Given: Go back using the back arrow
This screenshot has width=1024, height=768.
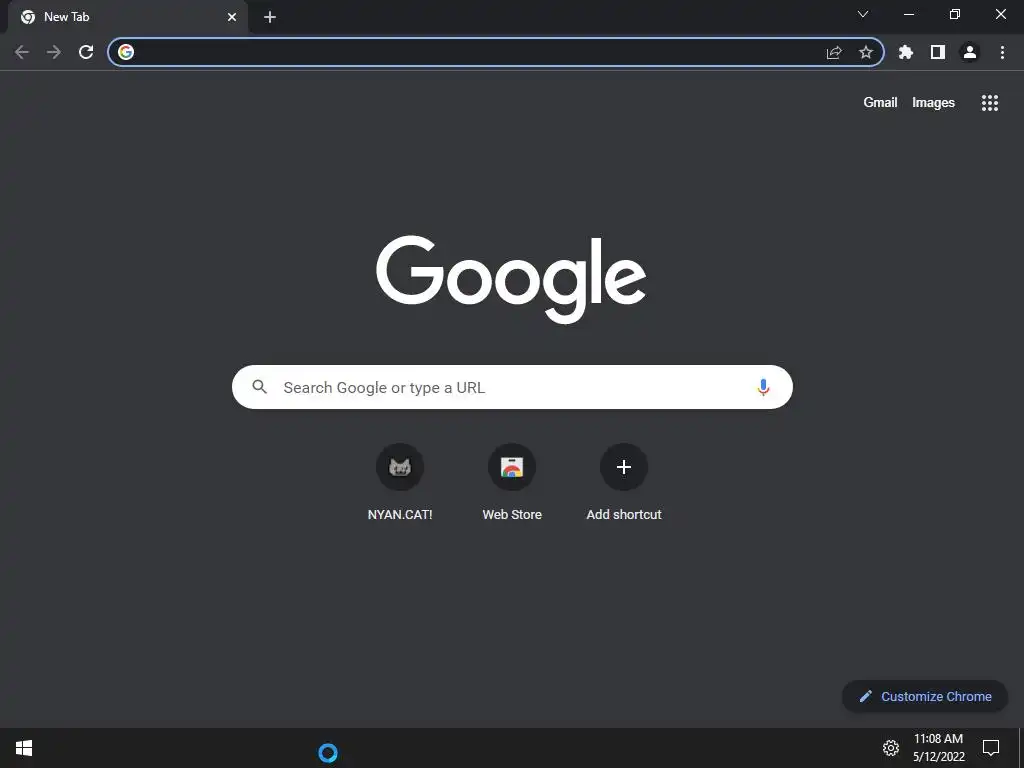Looking at the screenshot, I should click(x=22, y=52).
